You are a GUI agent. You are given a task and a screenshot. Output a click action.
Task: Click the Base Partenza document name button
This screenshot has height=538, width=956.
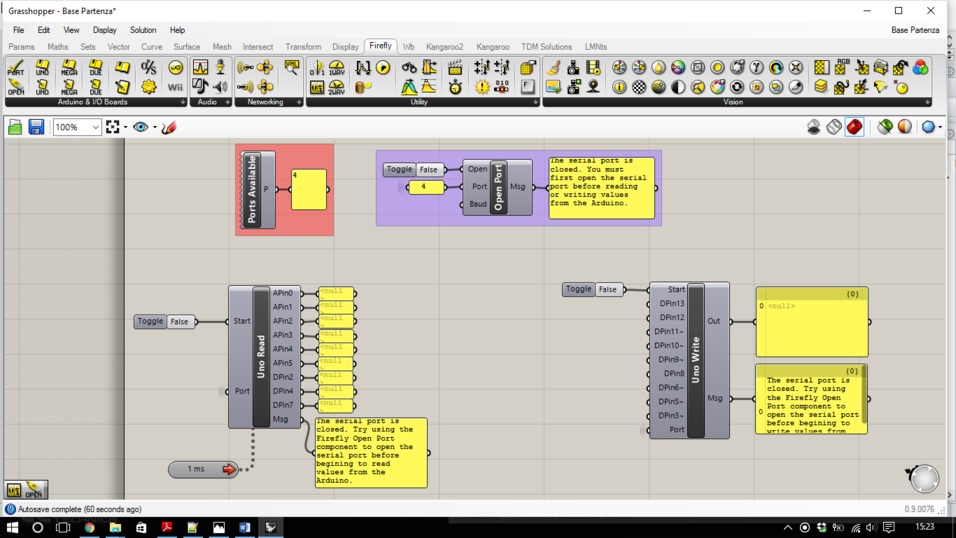click(915, 30)
